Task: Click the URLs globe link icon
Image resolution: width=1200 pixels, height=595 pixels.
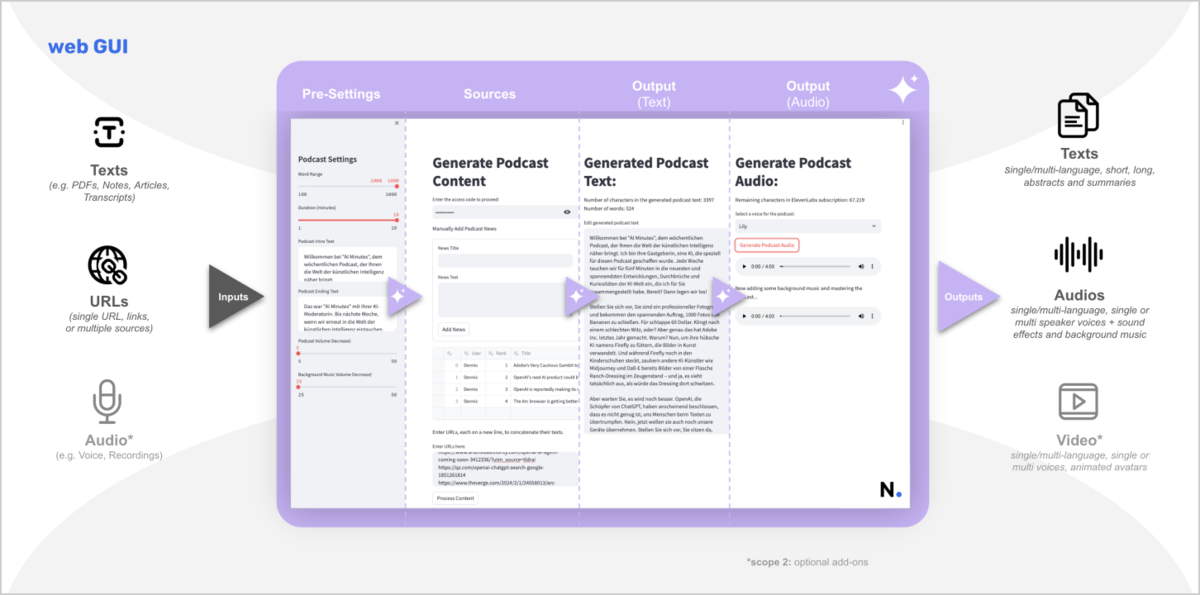Action: (108, 266)
